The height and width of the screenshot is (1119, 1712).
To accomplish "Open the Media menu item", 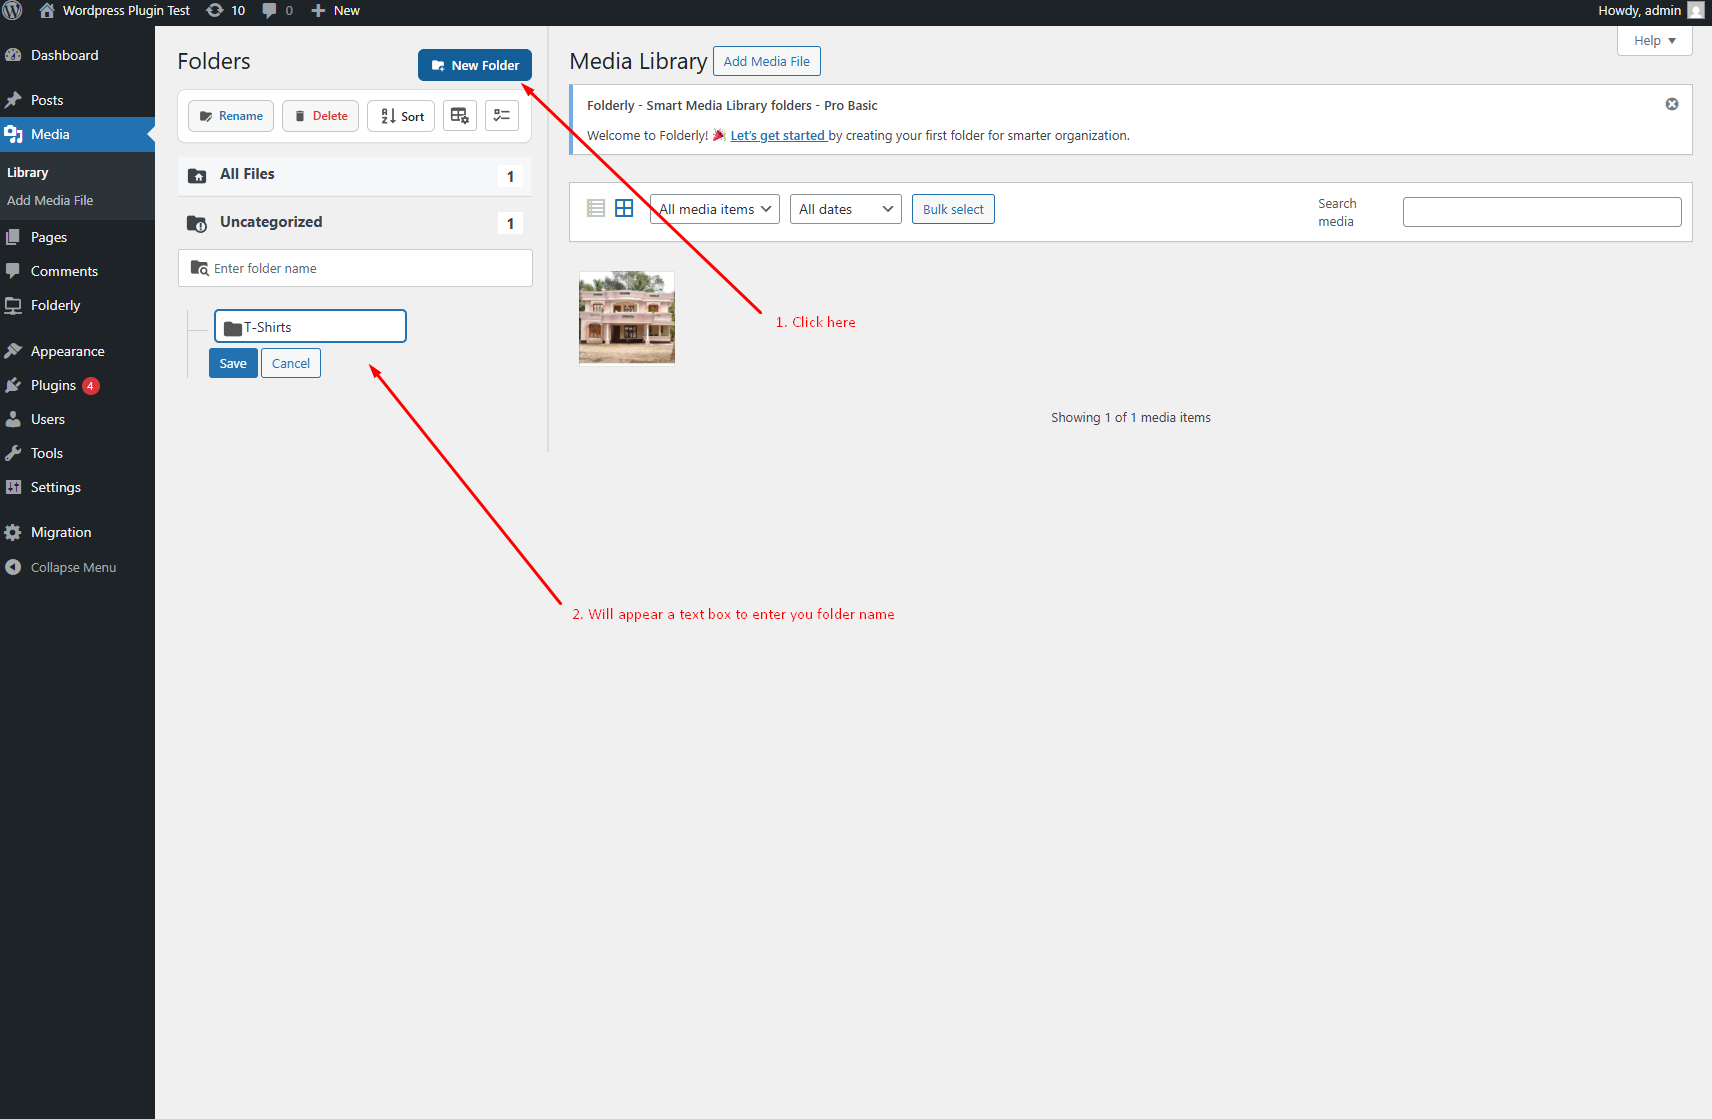I will pos(77,134).
